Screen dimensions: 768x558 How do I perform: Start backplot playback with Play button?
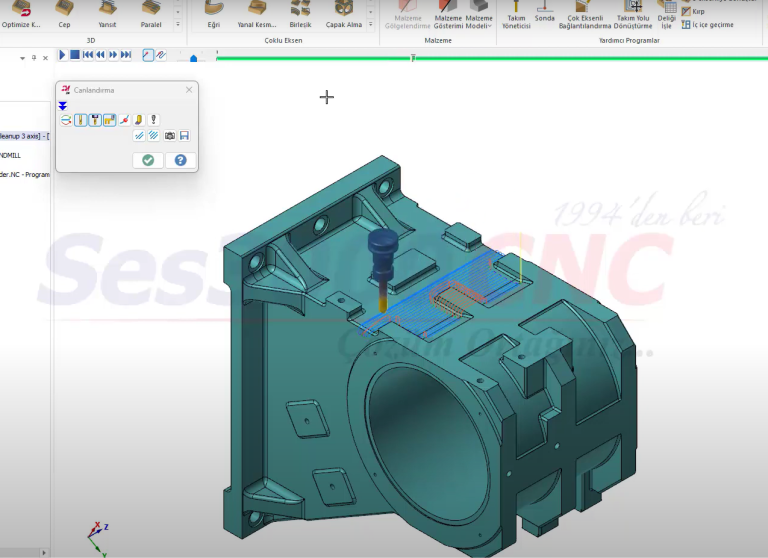pyautogui.click(x=62, y=55)
